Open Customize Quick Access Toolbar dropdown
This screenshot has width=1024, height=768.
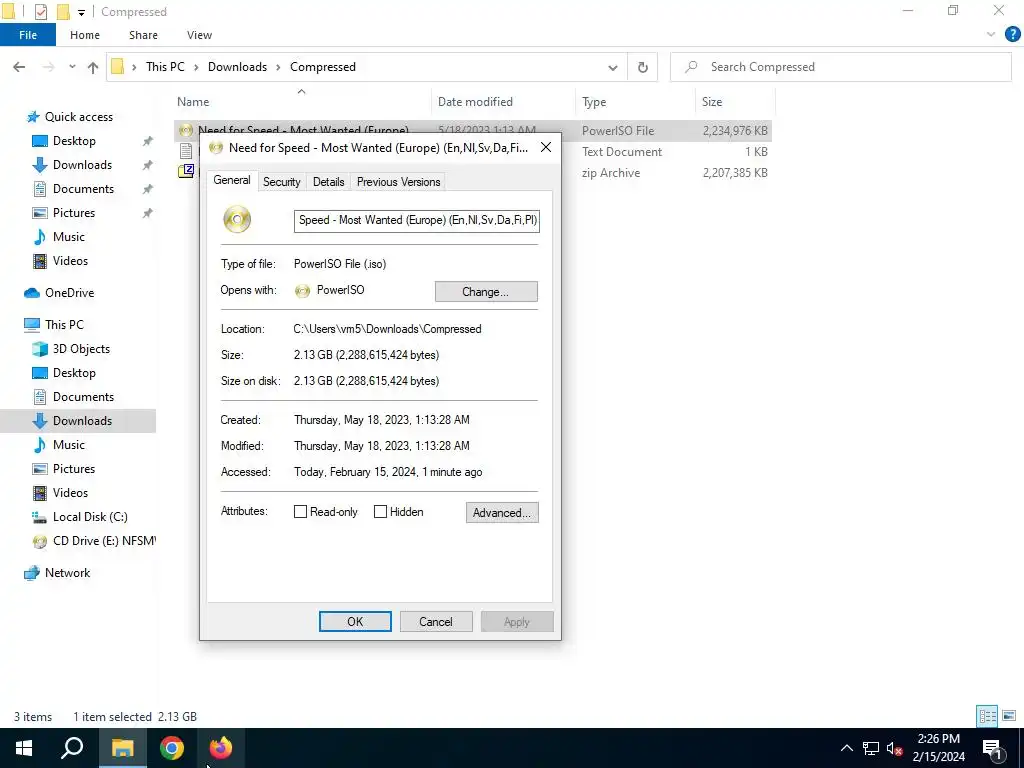[x=81, y=12]
